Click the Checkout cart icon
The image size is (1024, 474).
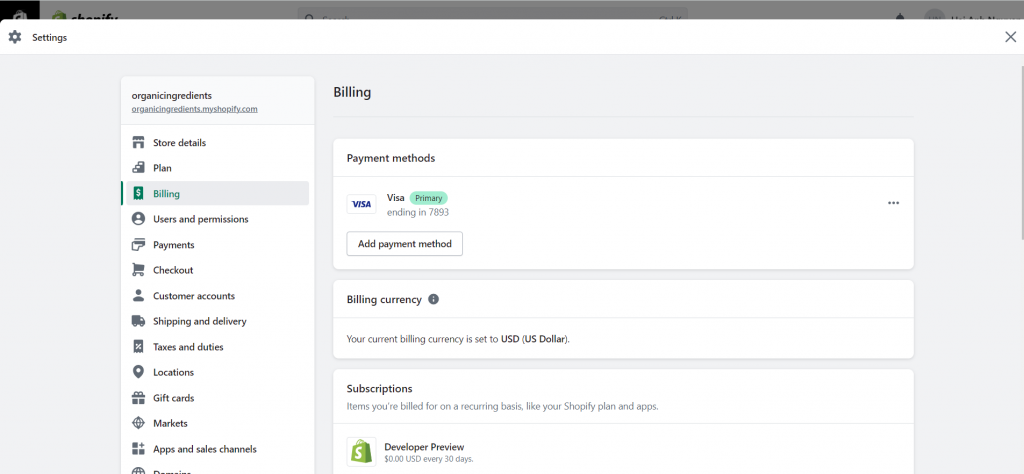[x=138, y=270]
